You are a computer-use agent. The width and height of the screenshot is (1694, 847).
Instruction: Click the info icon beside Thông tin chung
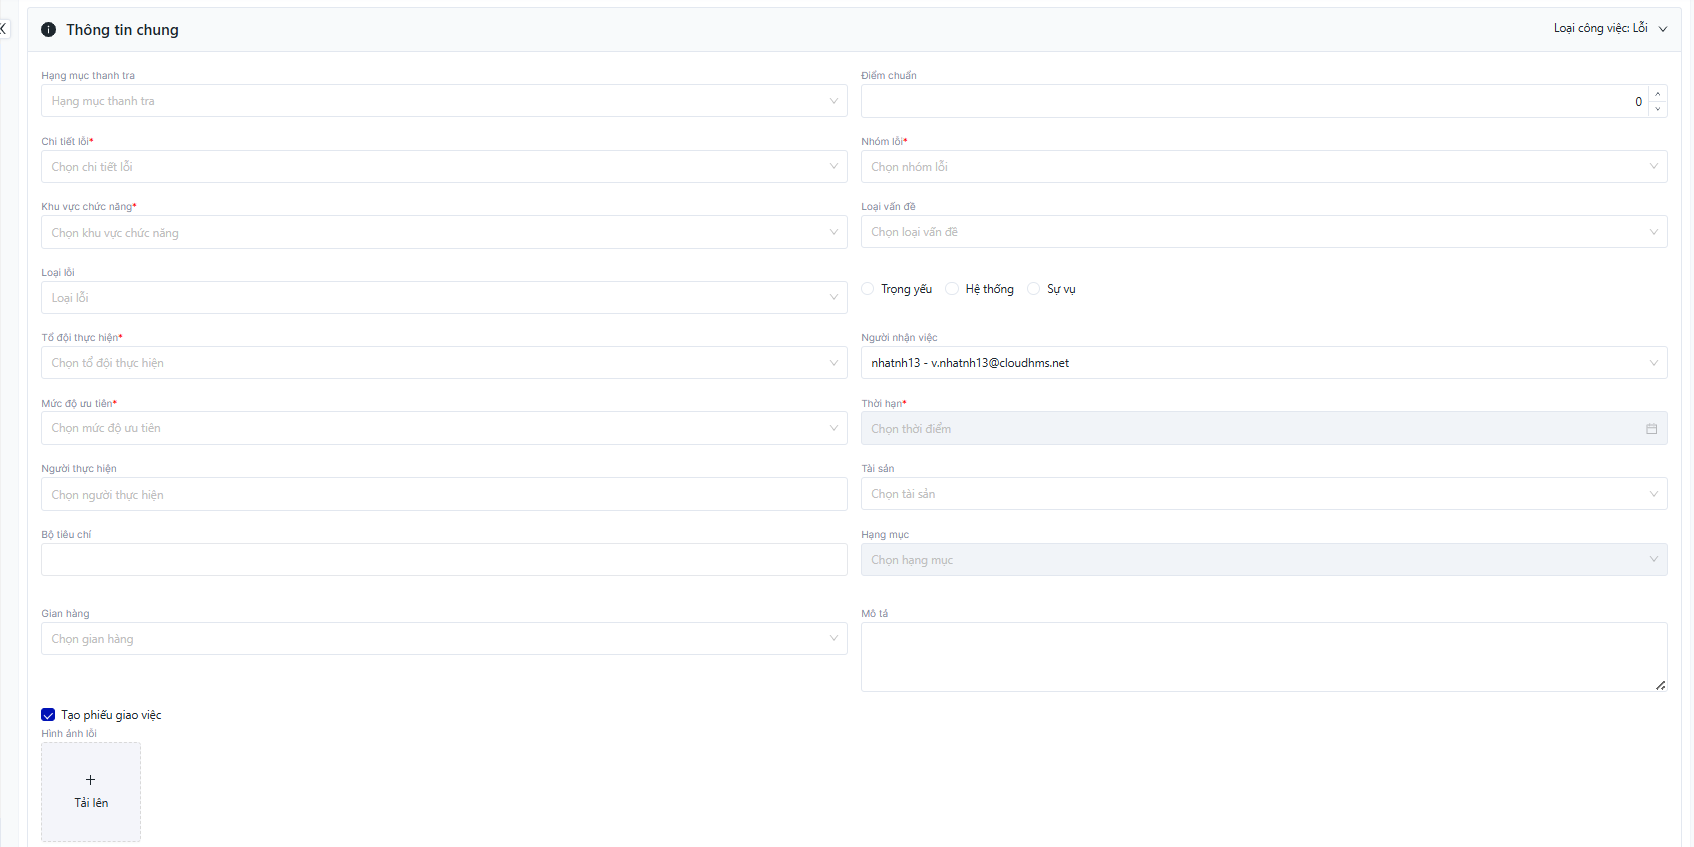[x=48, y=30]
